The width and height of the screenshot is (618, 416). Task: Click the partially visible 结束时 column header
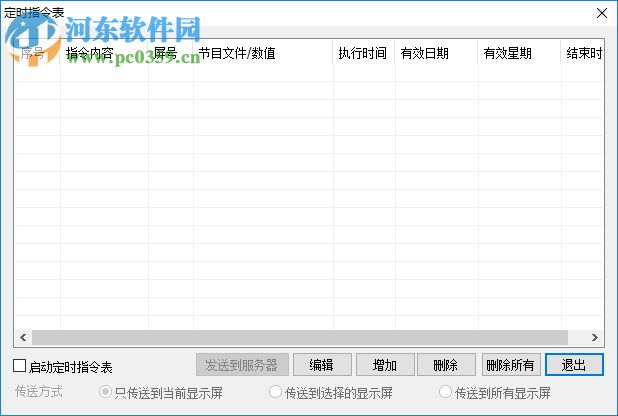click(x=583, y=53)
